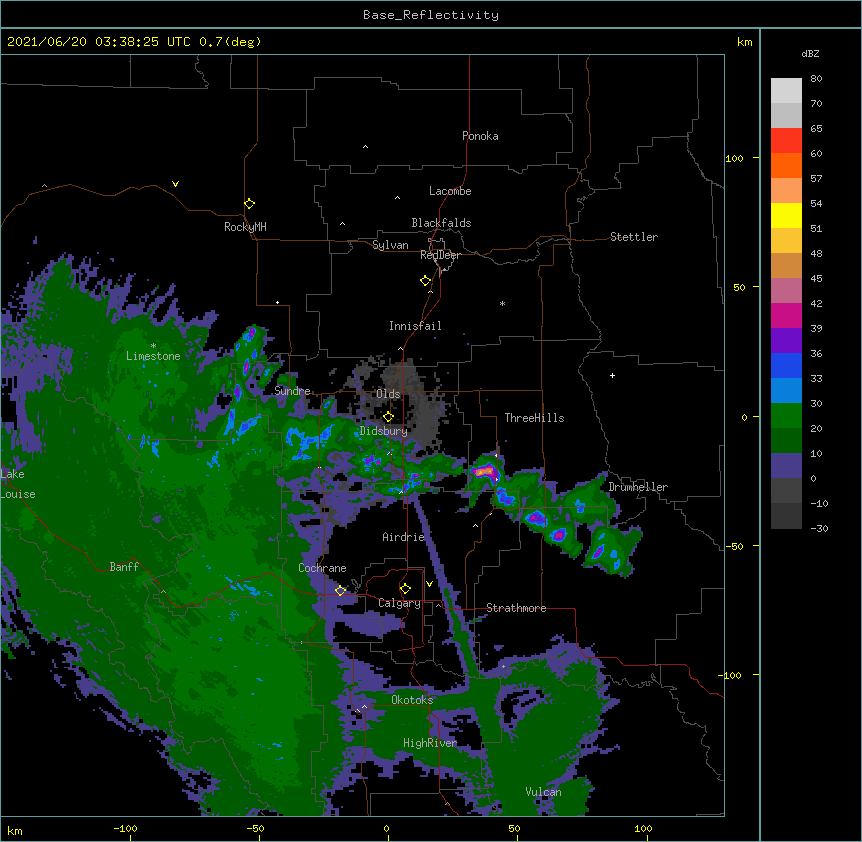This screenshot has width=862, height=842.
Task: Click the km unit label beside the timestamp
Action: coord(744,42)
